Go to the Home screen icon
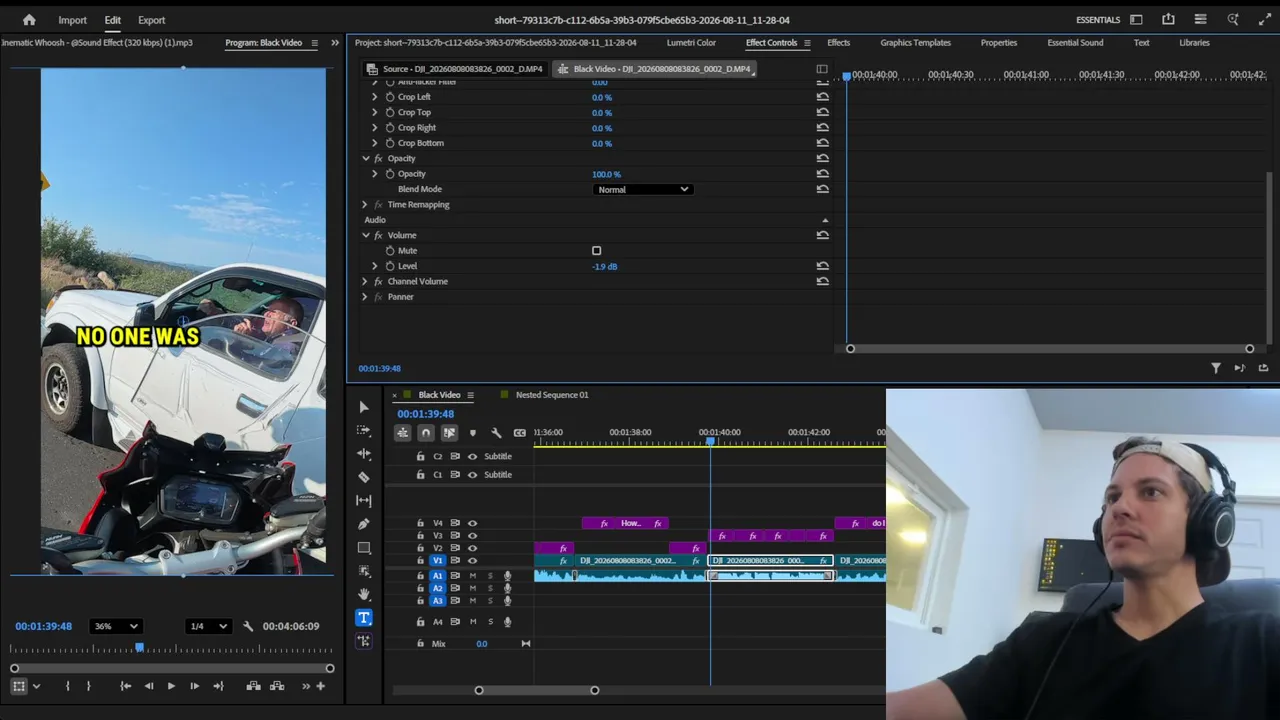The height and width of the screenshot is (720, 1280). (29, 20)
